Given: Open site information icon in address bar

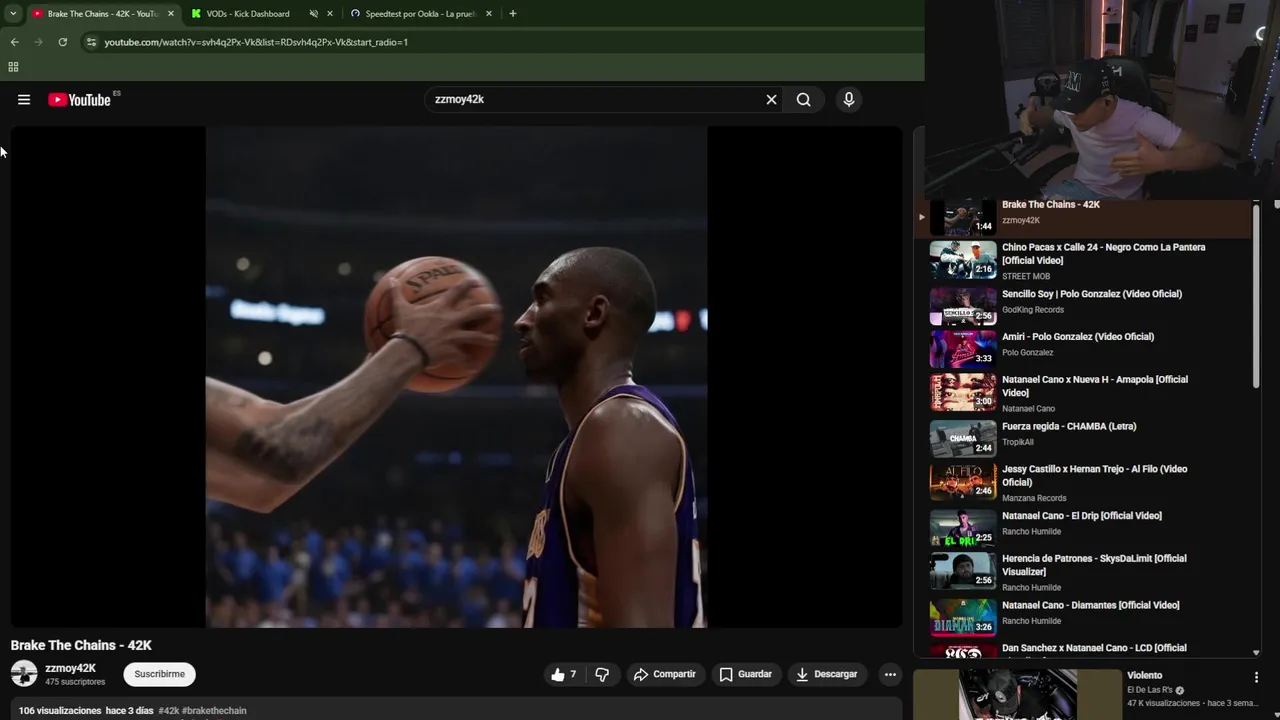Looking at the screenshot, I should coord(91,42).
